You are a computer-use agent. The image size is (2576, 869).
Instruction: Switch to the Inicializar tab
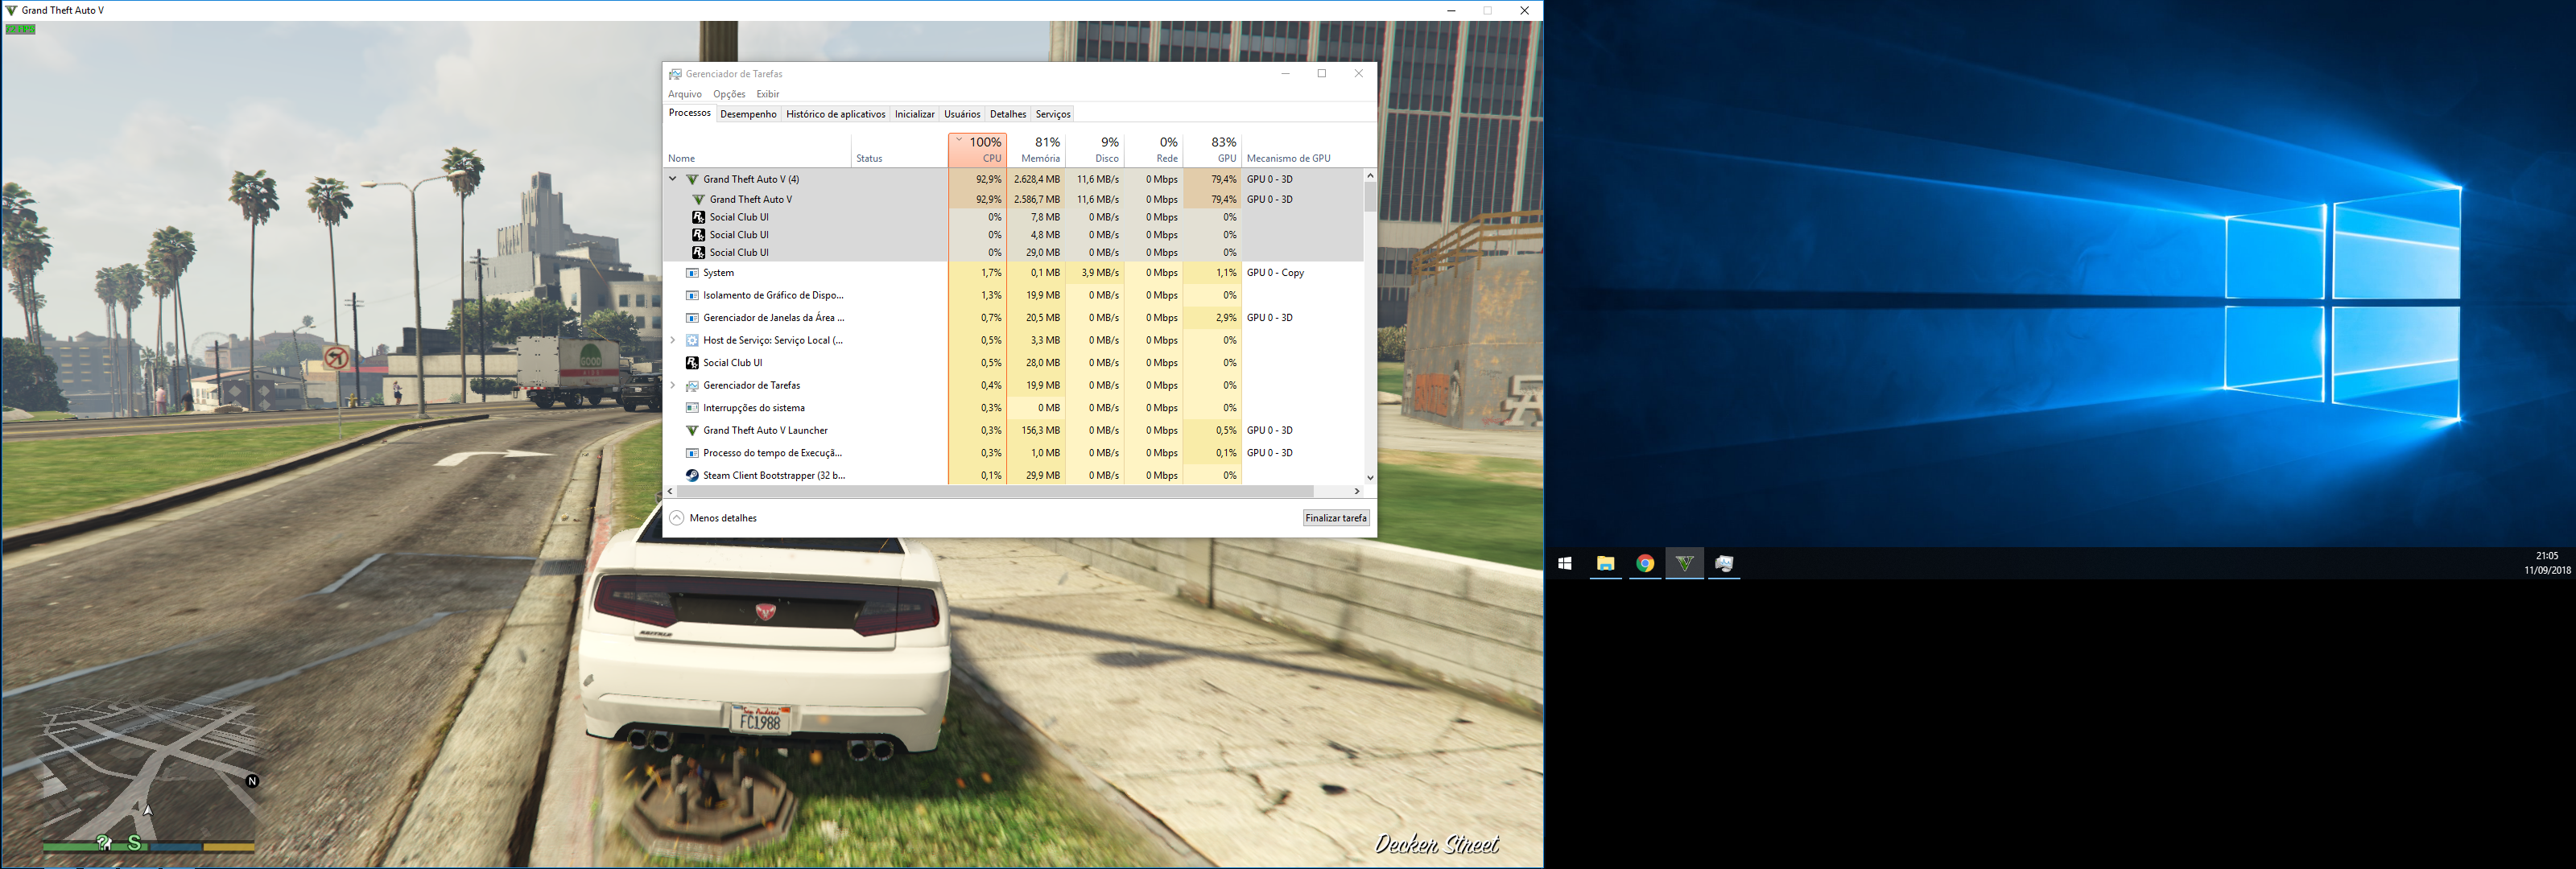pyautogui.click(x=915, y=114)
